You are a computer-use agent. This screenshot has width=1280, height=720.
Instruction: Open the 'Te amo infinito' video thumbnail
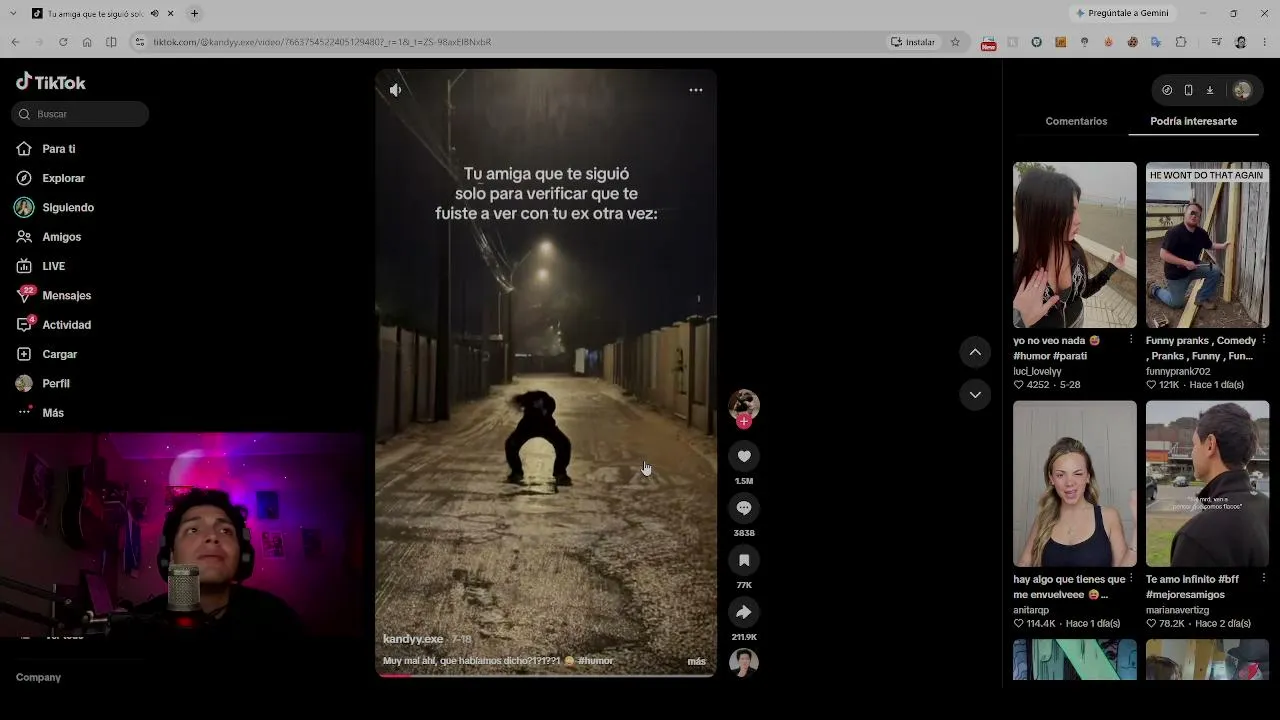point(1207,484)
